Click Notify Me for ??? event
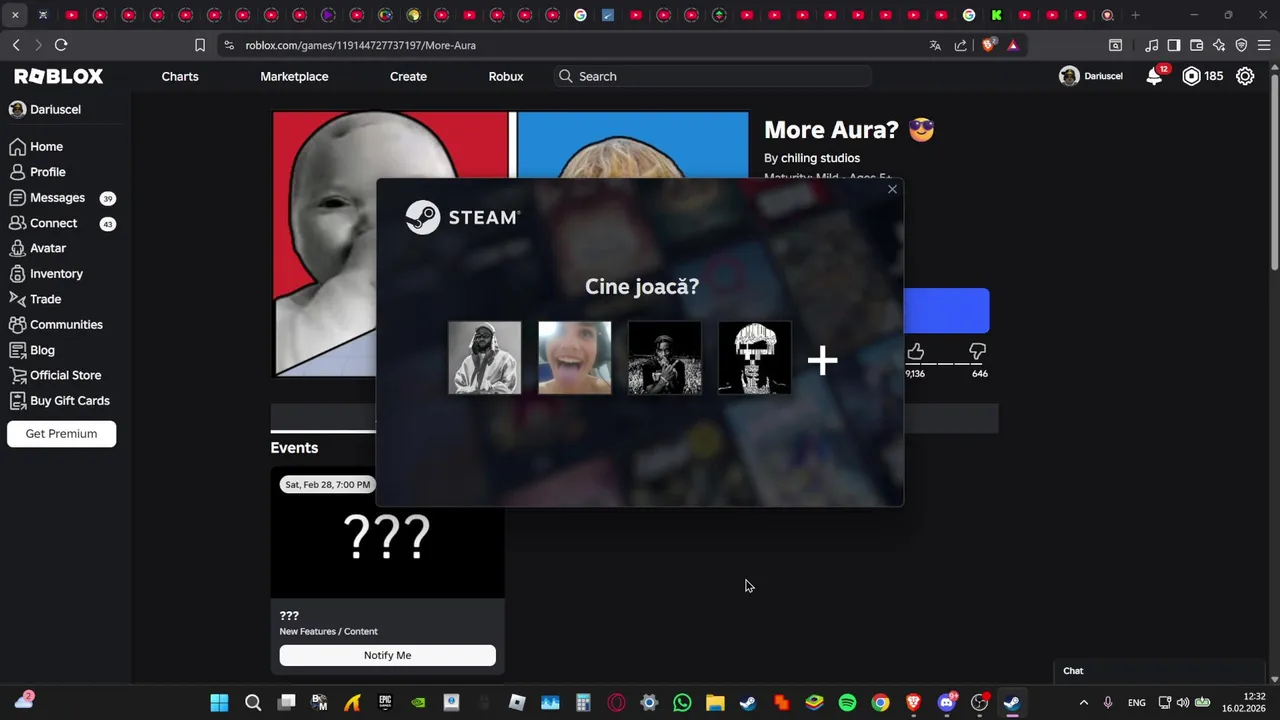Viewport: 1280px width, 720px height. pos(387,655)
